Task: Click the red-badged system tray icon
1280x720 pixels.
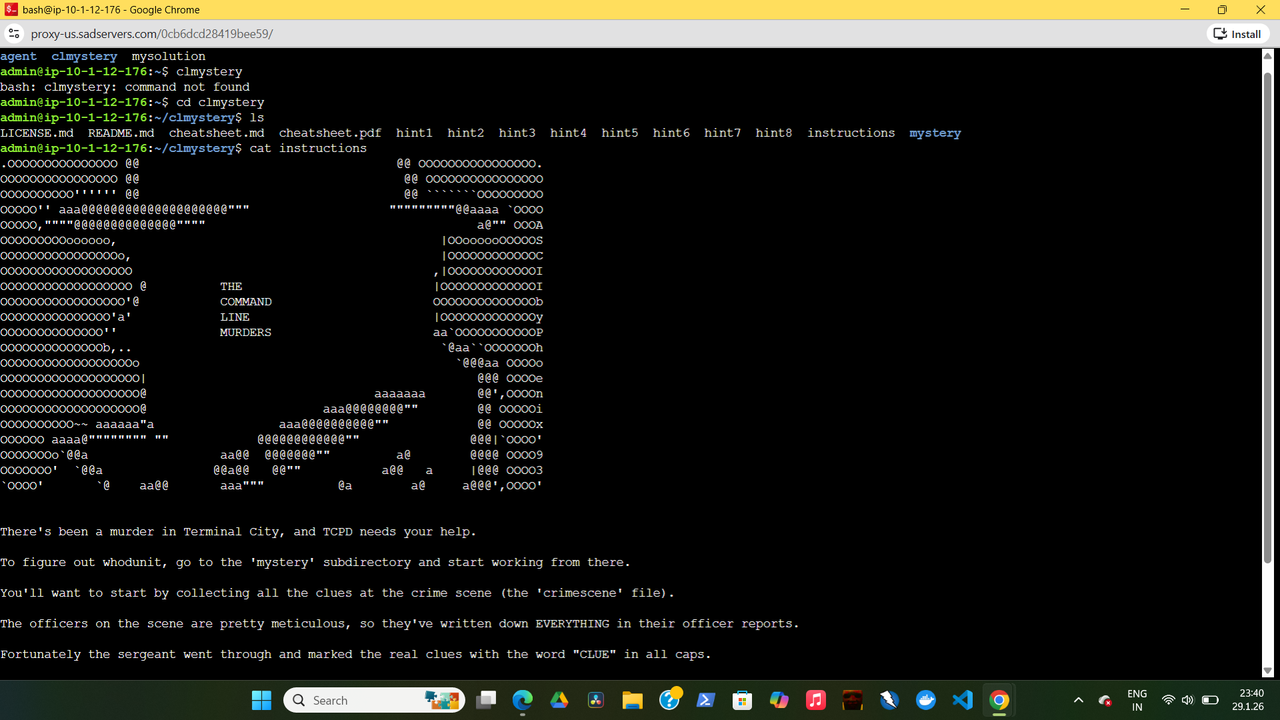Action: point(1105,700)
